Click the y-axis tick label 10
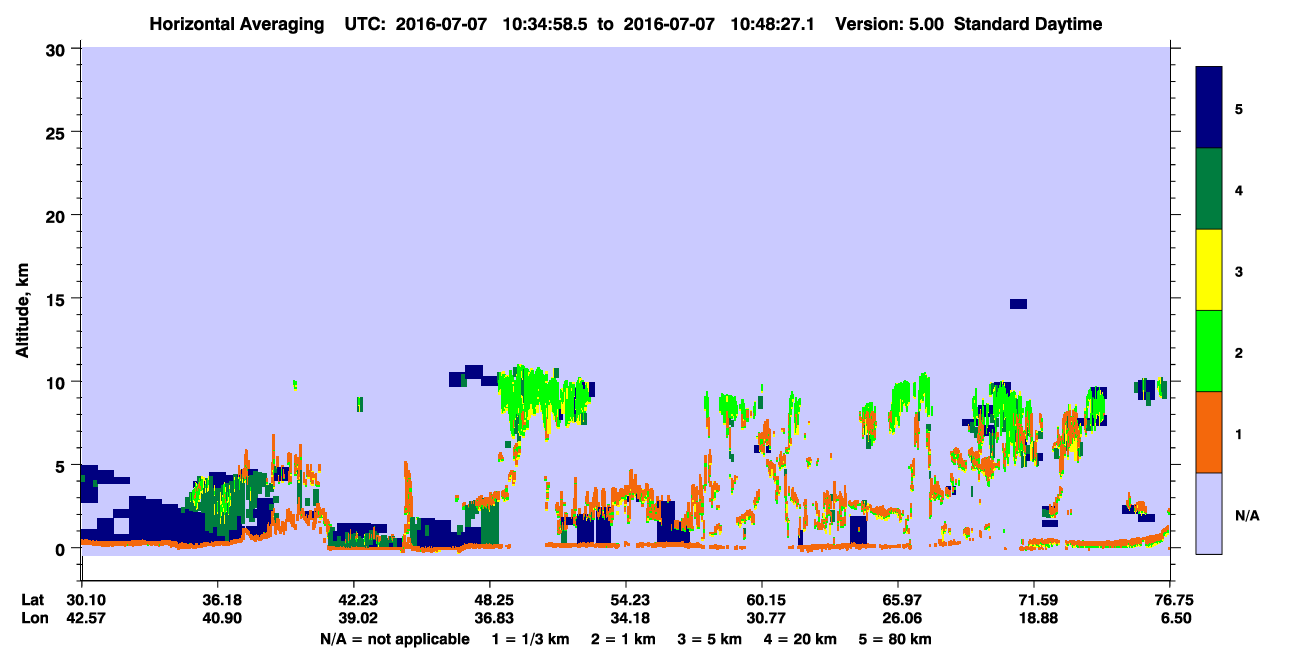 click(x=58, y=382)
